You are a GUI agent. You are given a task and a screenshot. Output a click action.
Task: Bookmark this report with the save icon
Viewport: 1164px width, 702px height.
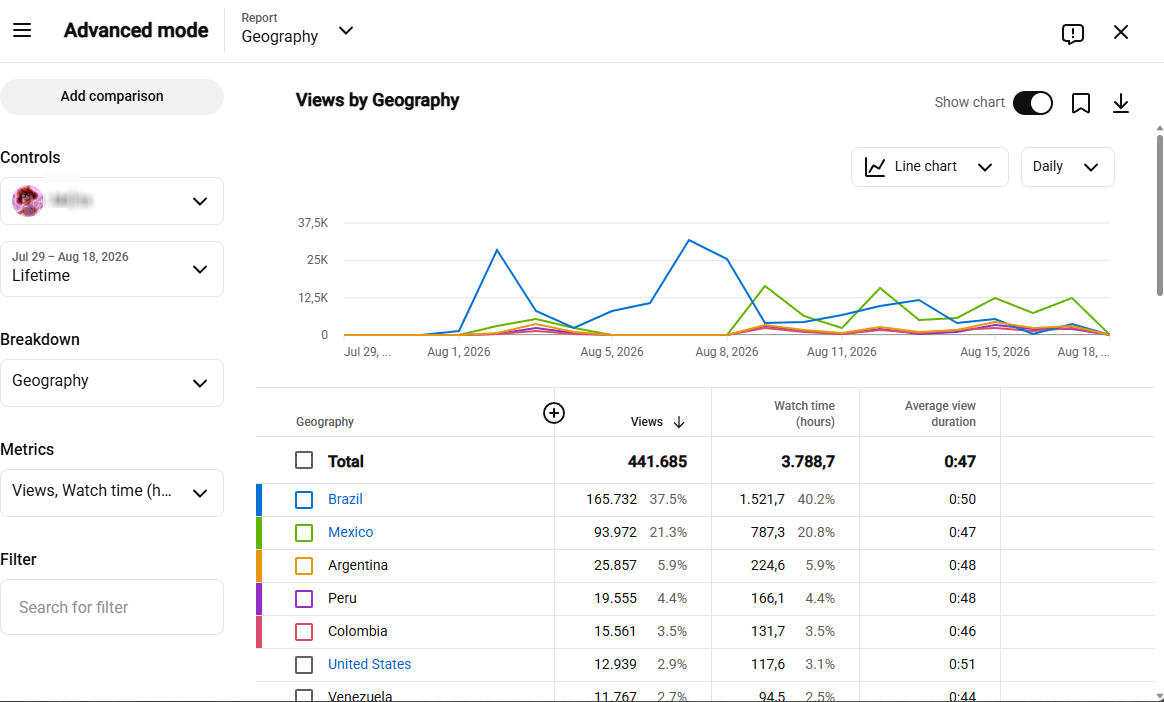pos(1081,103)
